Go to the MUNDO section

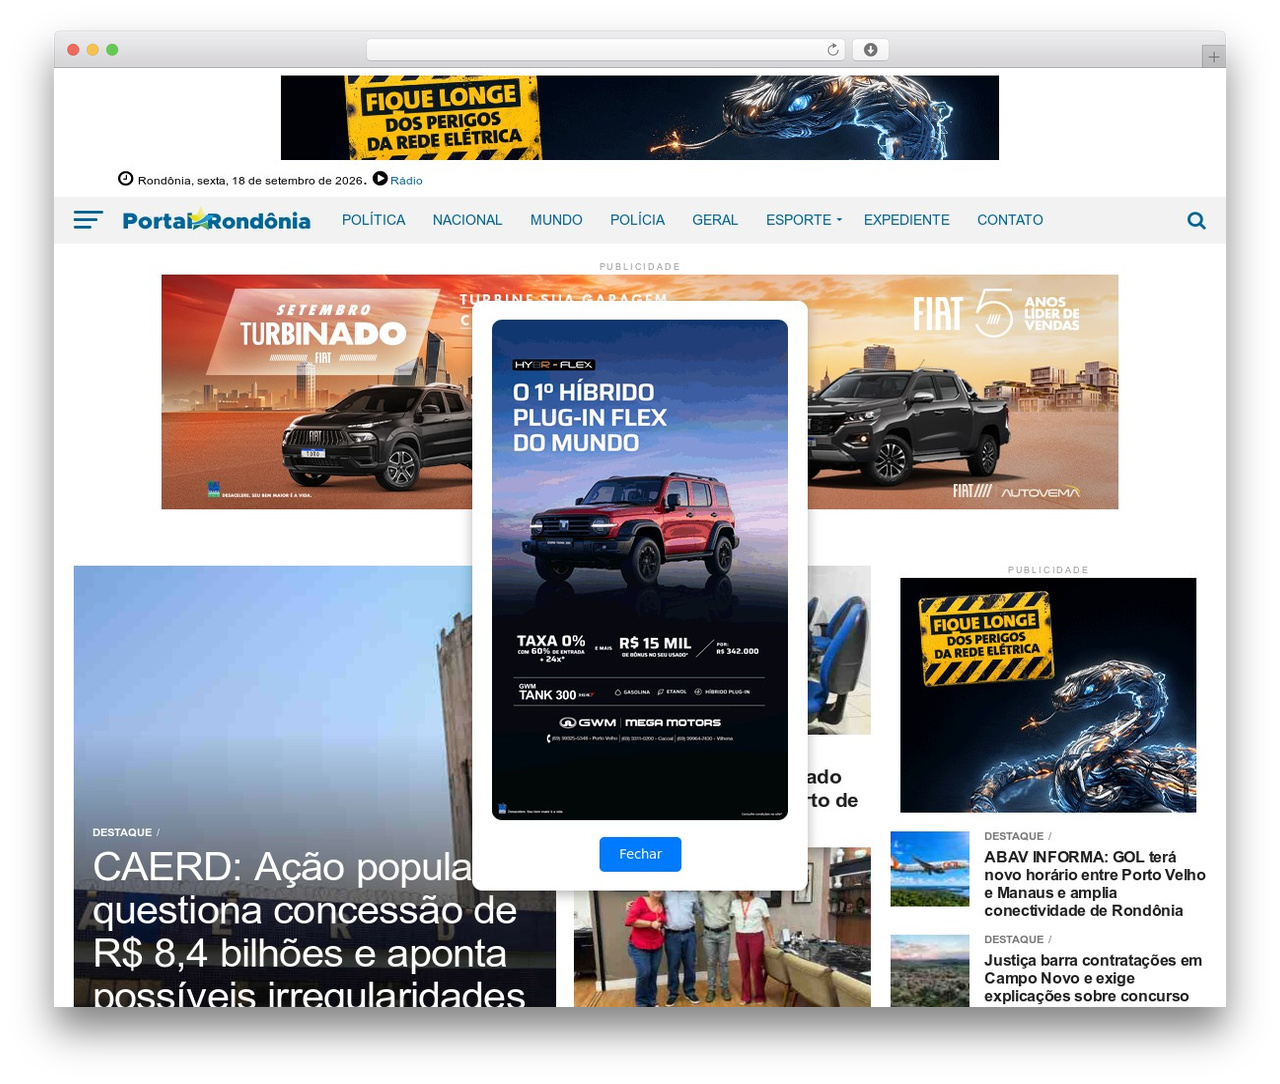click(x=556, y=220)
